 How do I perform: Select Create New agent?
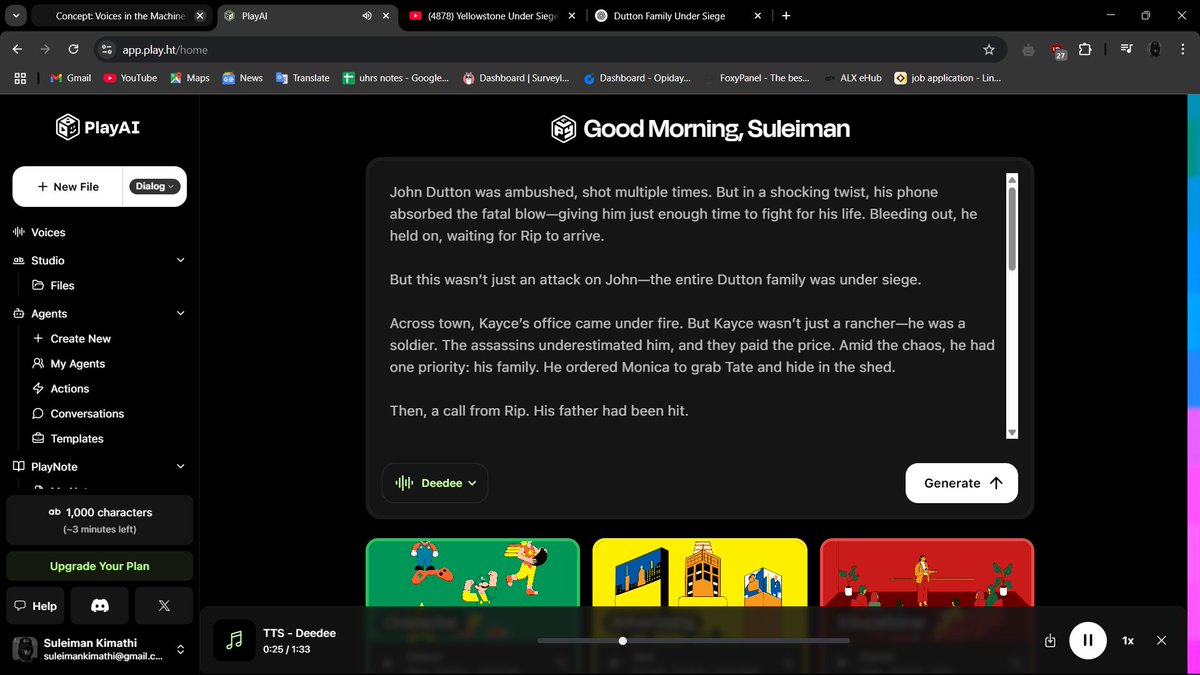pos(72,339)
